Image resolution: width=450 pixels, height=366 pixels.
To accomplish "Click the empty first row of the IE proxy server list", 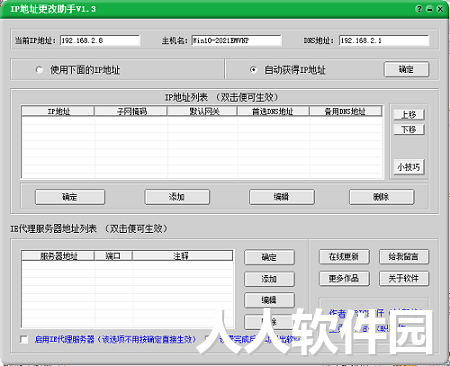I will (x=127, y=265).
